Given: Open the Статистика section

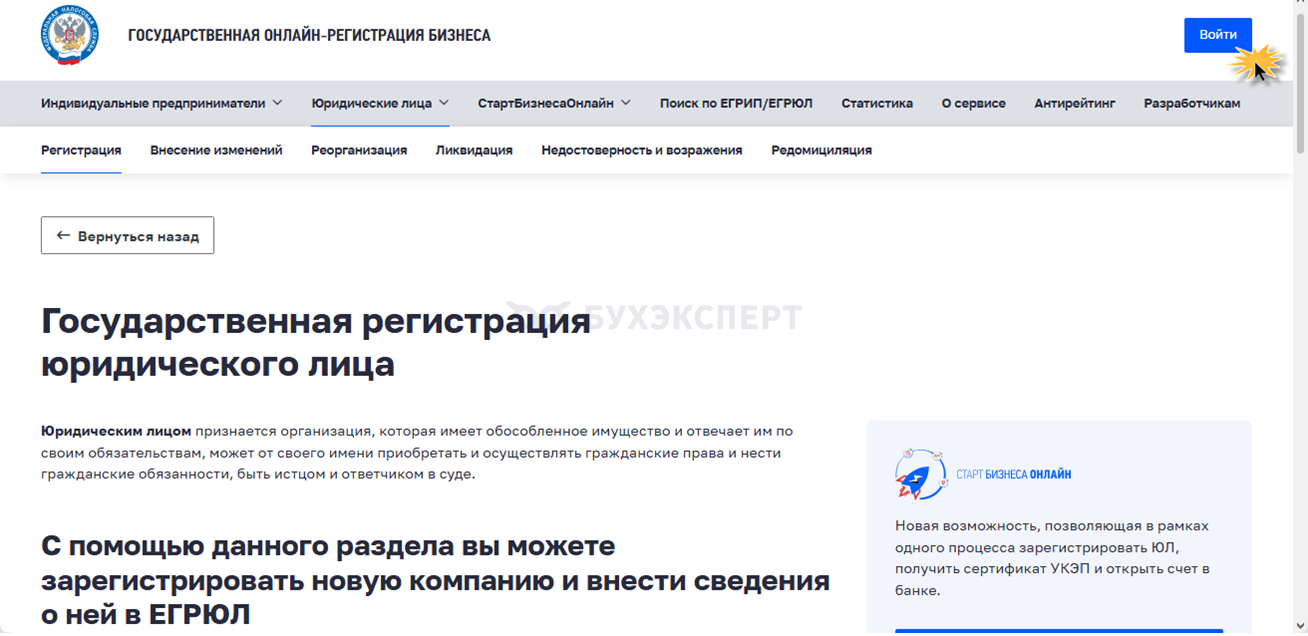Looking at the screenshot, I should point(877,103).
